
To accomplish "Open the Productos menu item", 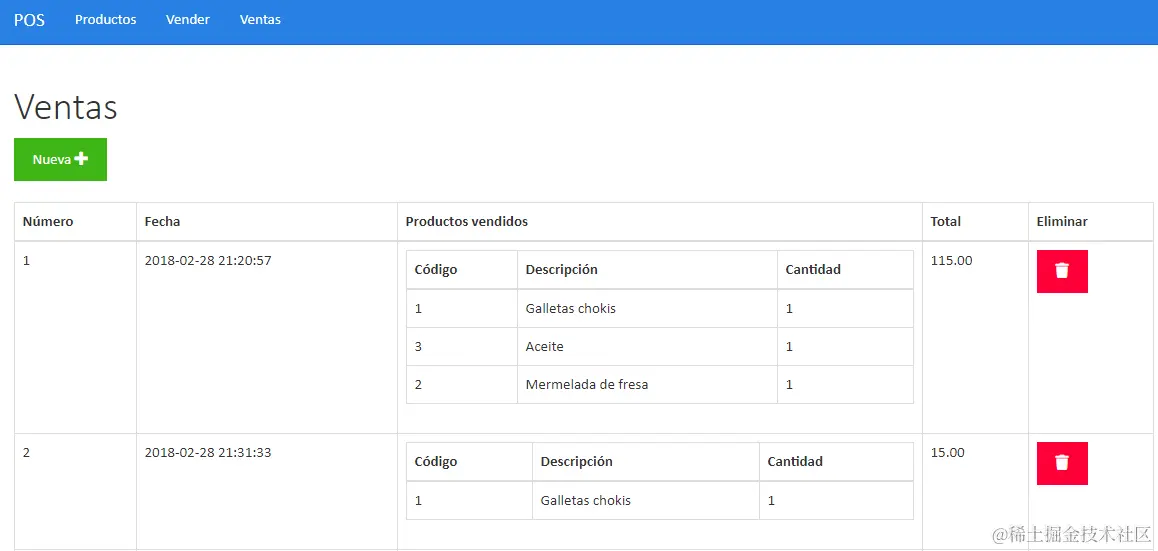I will click(106, 20).
